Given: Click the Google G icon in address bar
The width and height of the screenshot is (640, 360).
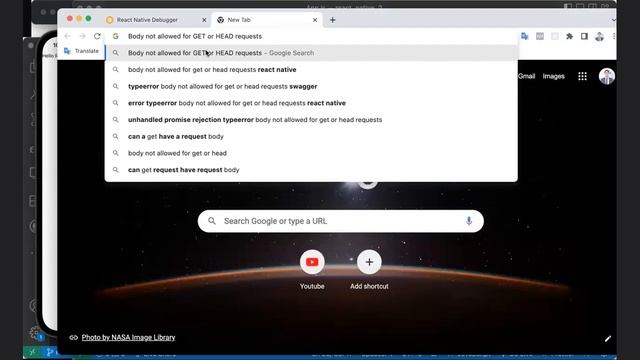Looking at the screenshot, I should [x=116, y=36].
